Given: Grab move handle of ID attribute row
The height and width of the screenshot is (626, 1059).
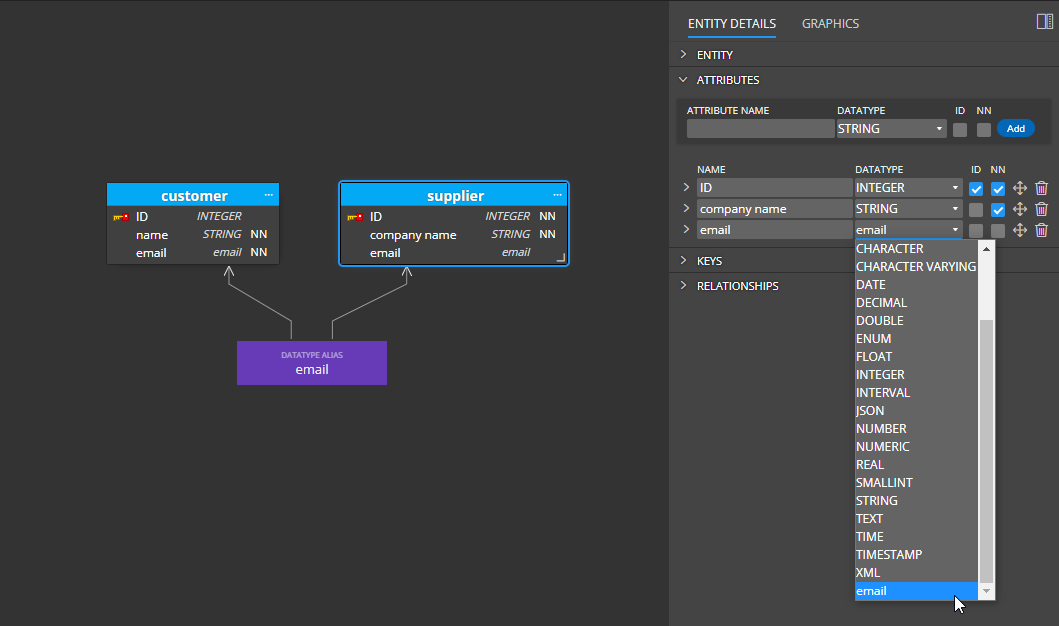Looking at the screenshot, I should pos(1020,188).
